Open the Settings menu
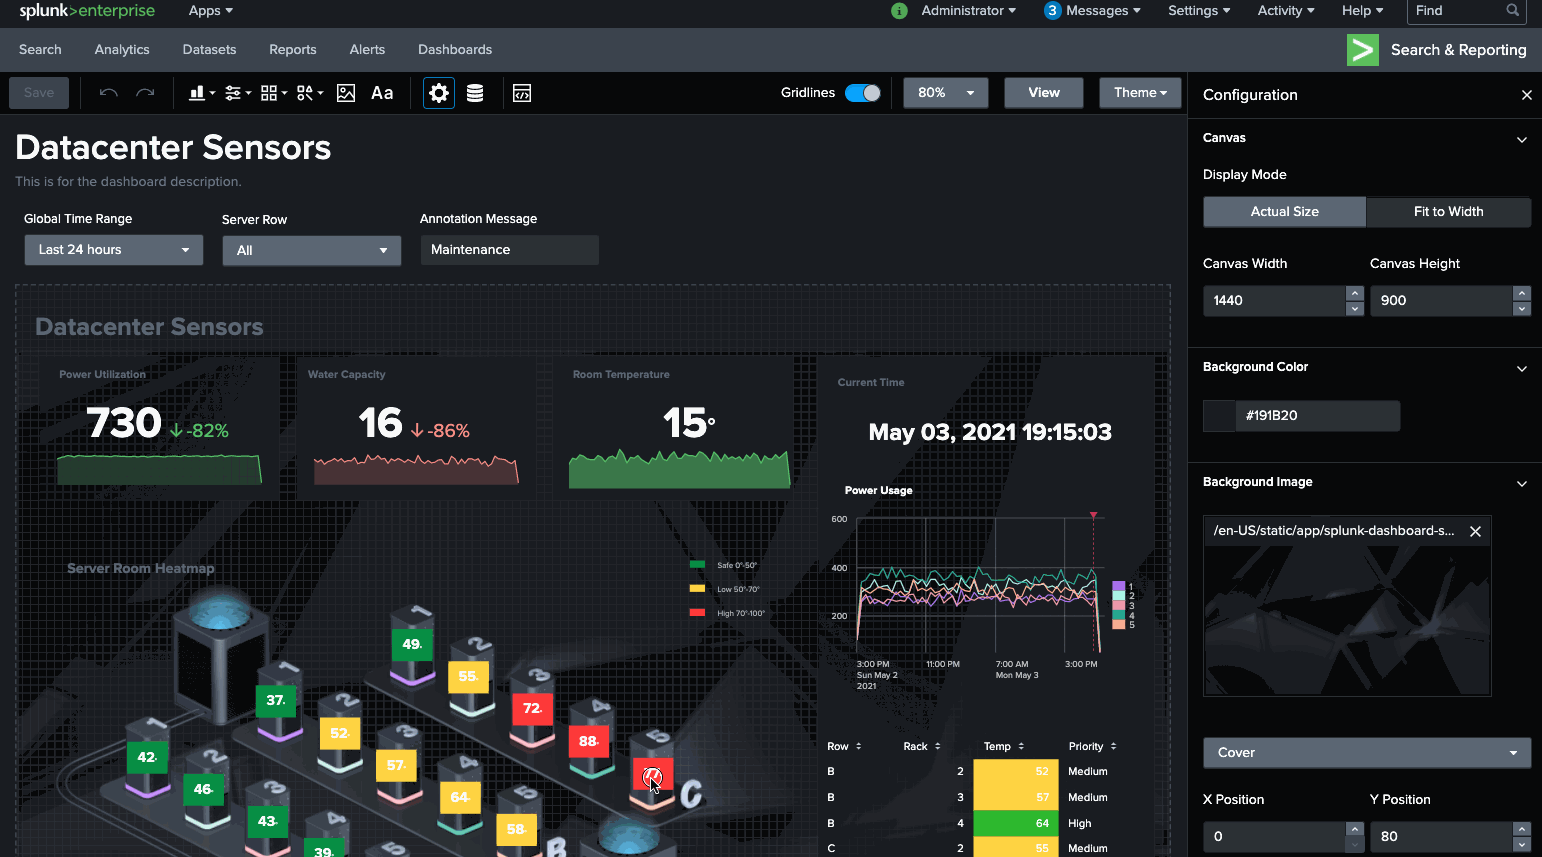 tap(1198, 11)
